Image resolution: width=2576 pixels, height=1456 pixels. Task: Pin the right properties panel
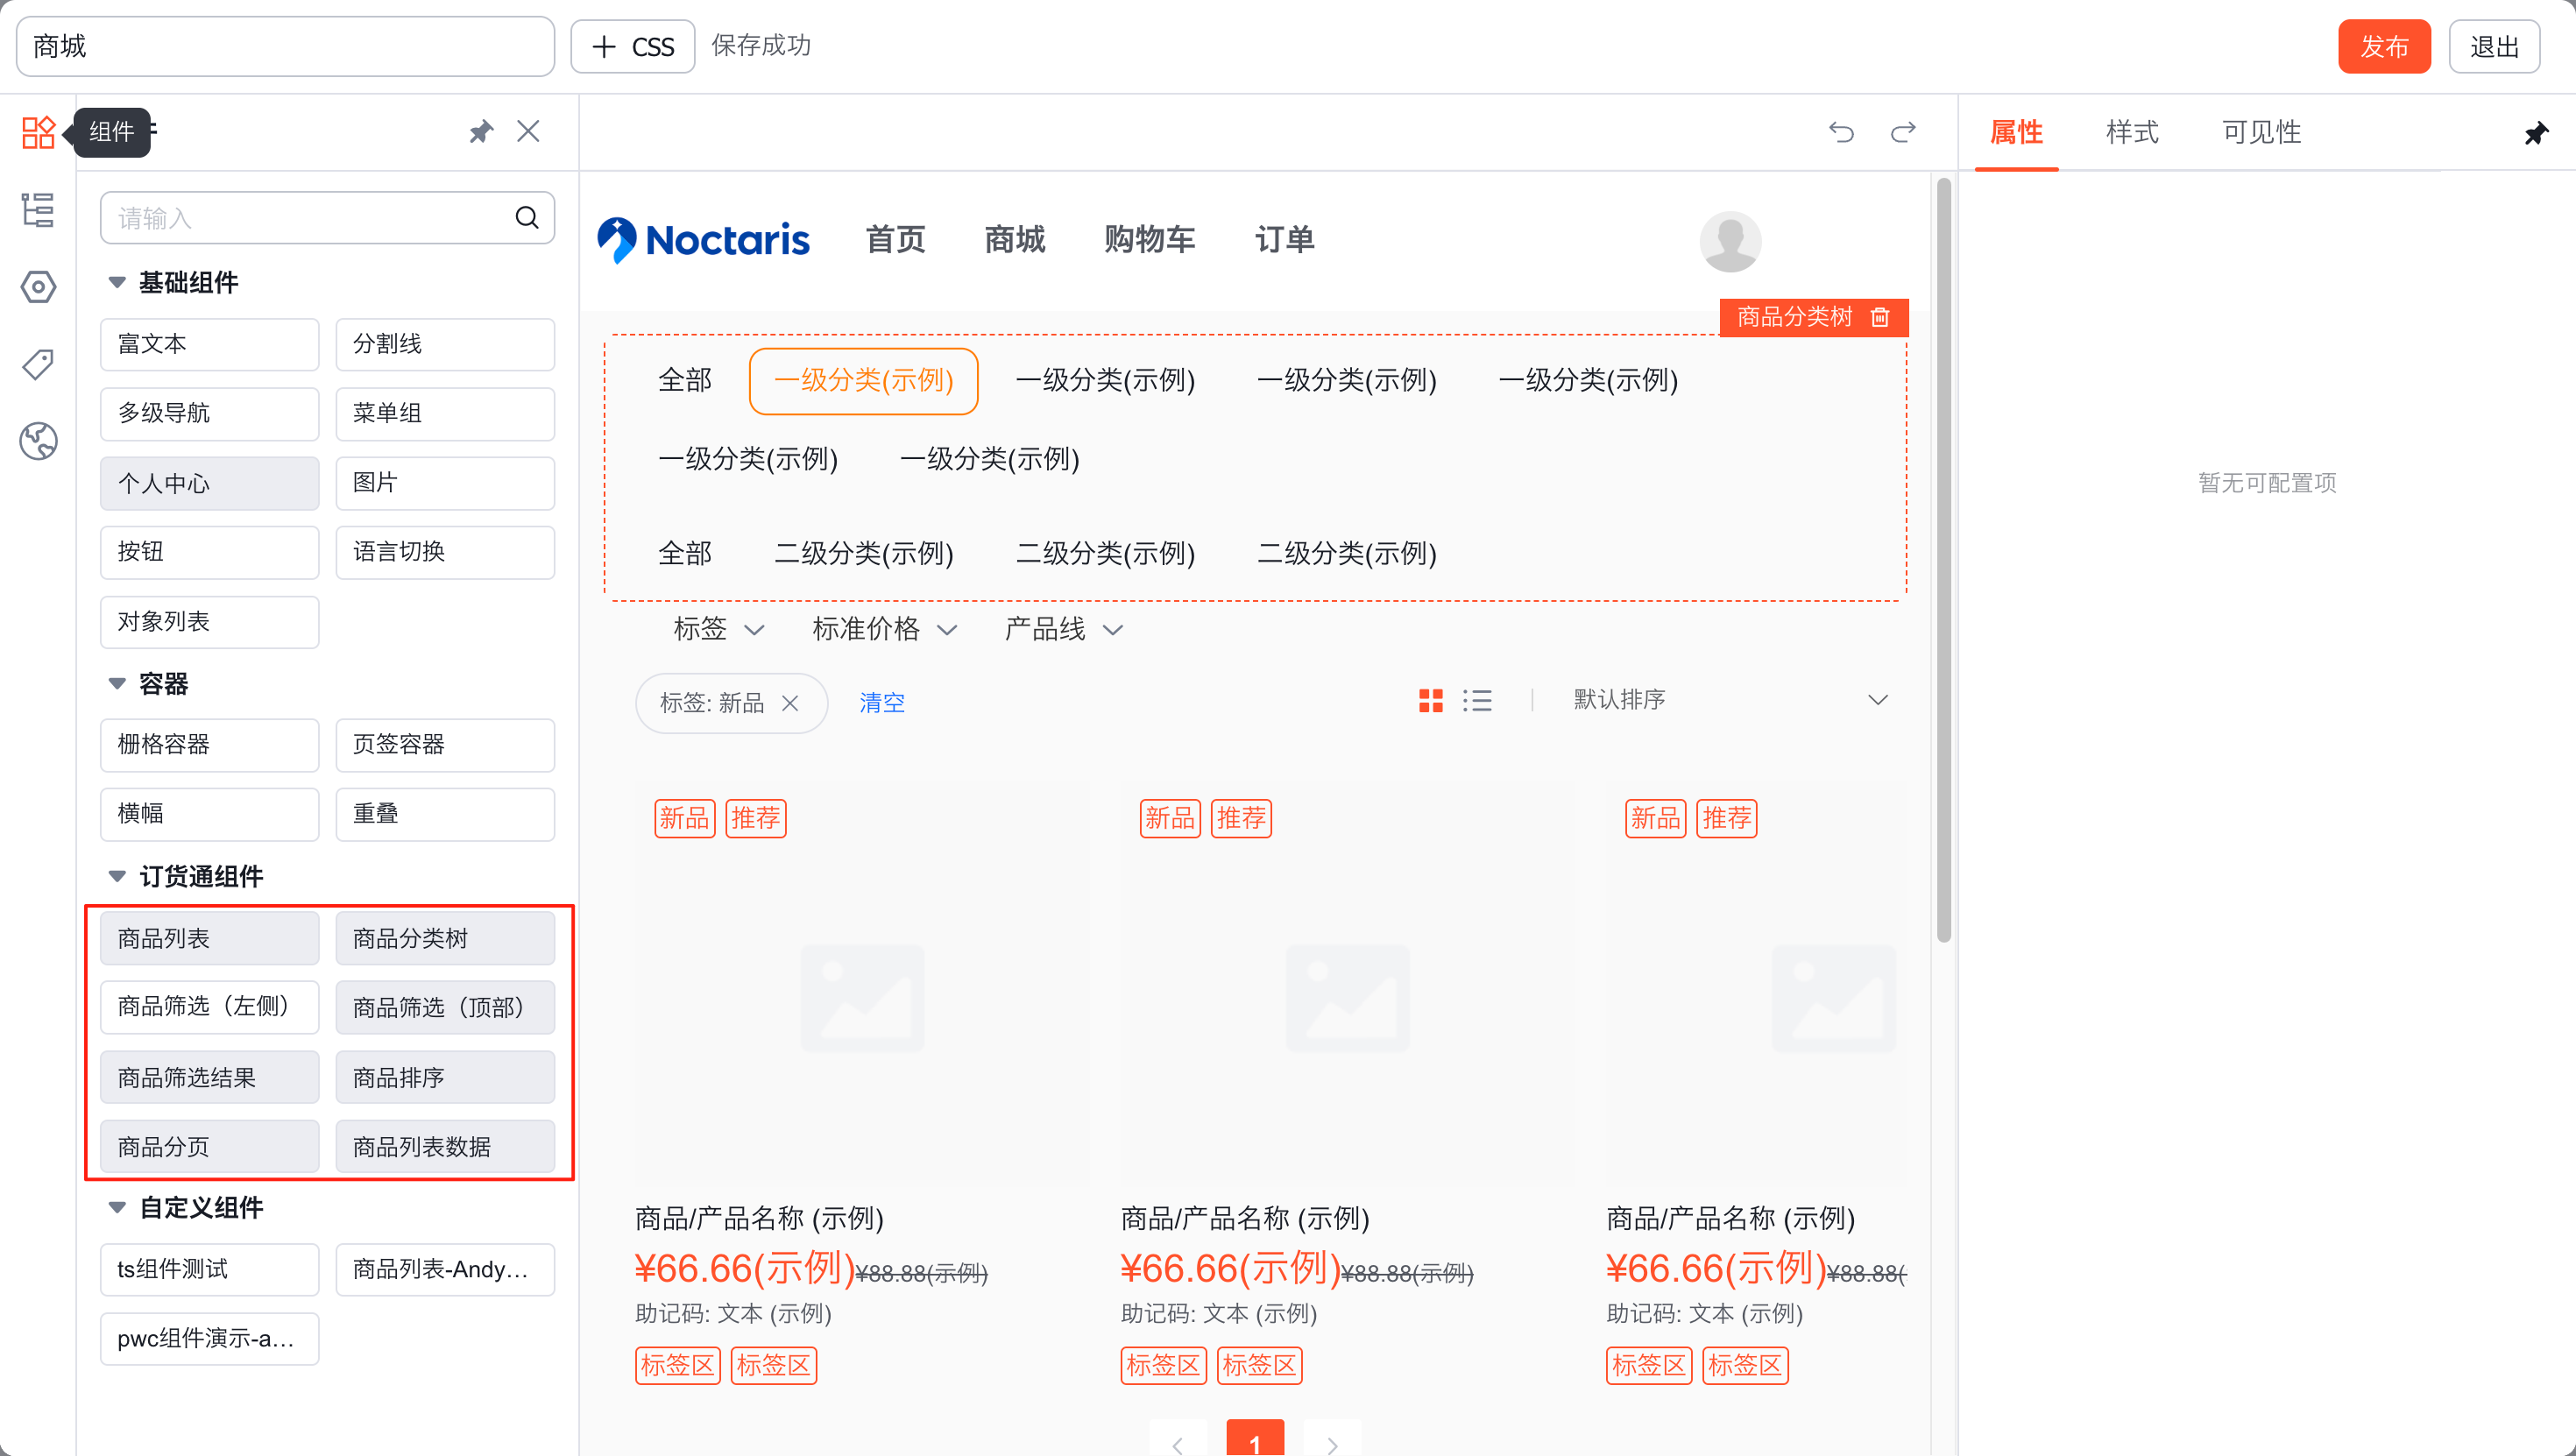(x=2535, y=133)
